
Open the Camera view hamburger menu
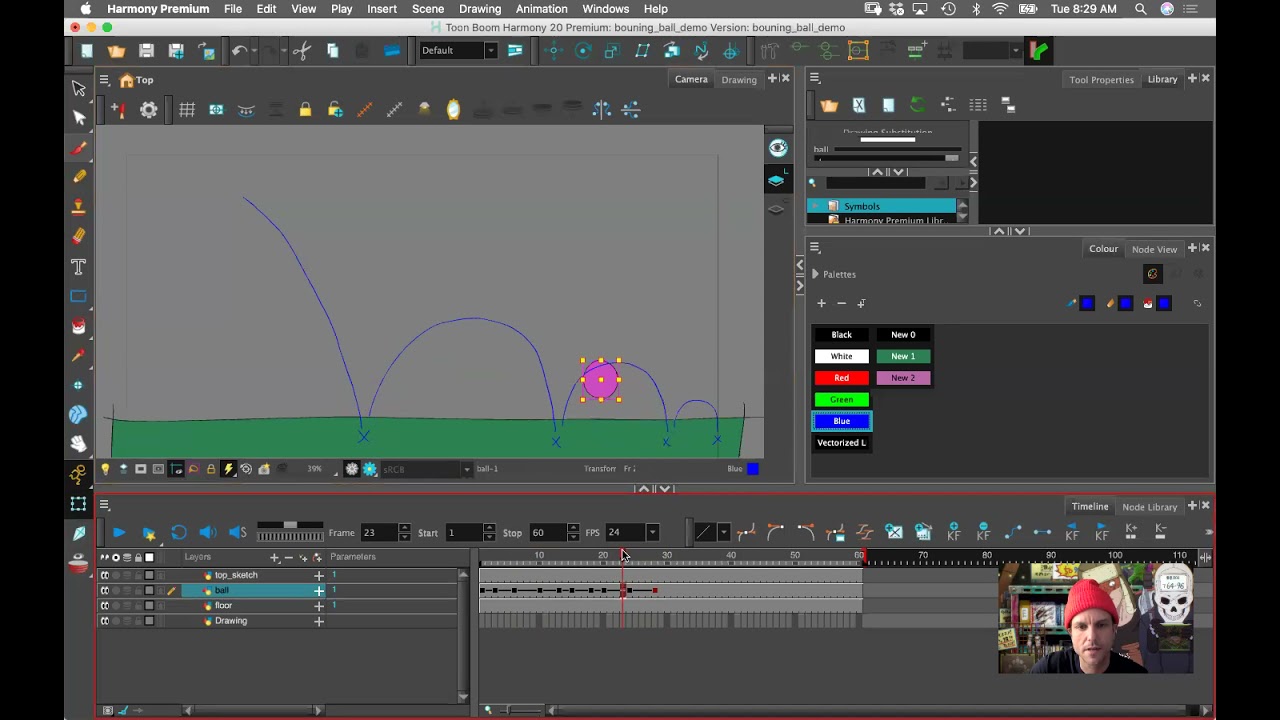[x=104, y=80]
